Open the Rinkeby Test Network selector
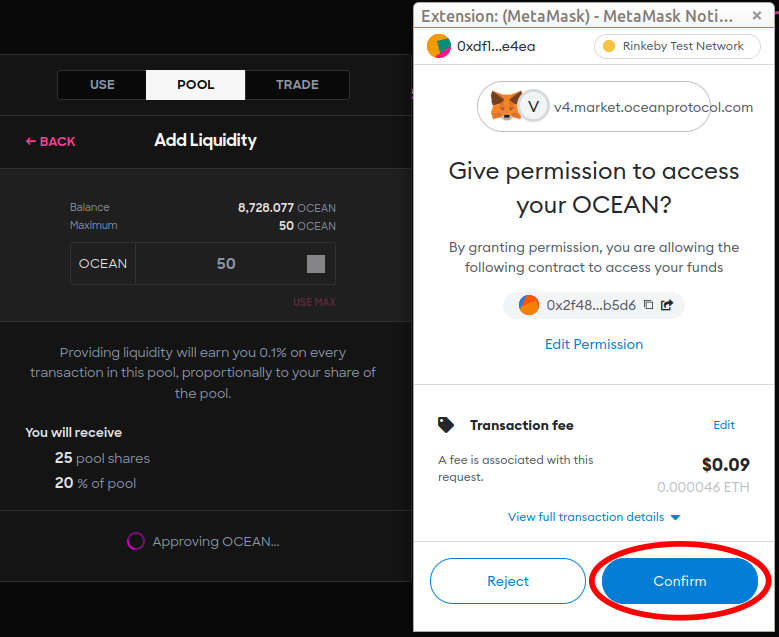 click(677, 46)
